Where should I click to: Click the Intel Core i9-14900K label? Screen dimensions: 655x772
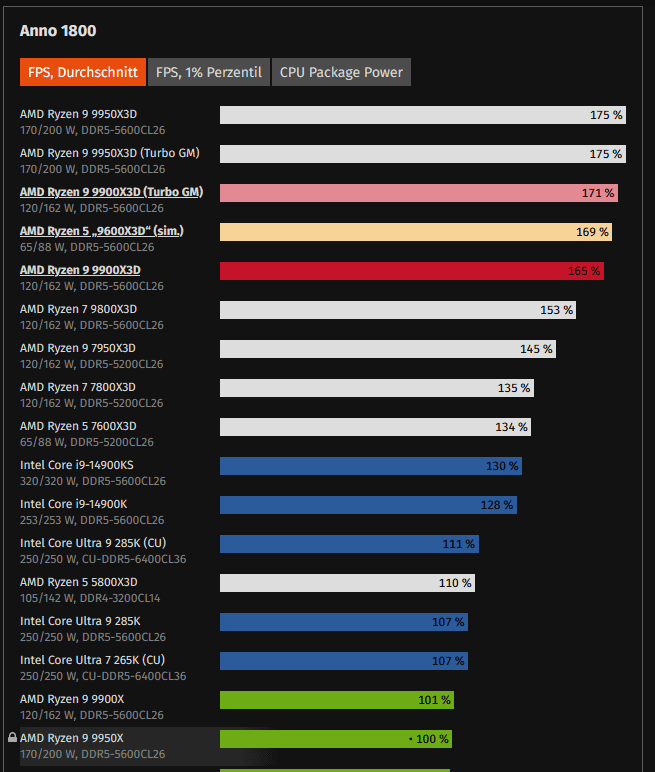click(73, 504)
